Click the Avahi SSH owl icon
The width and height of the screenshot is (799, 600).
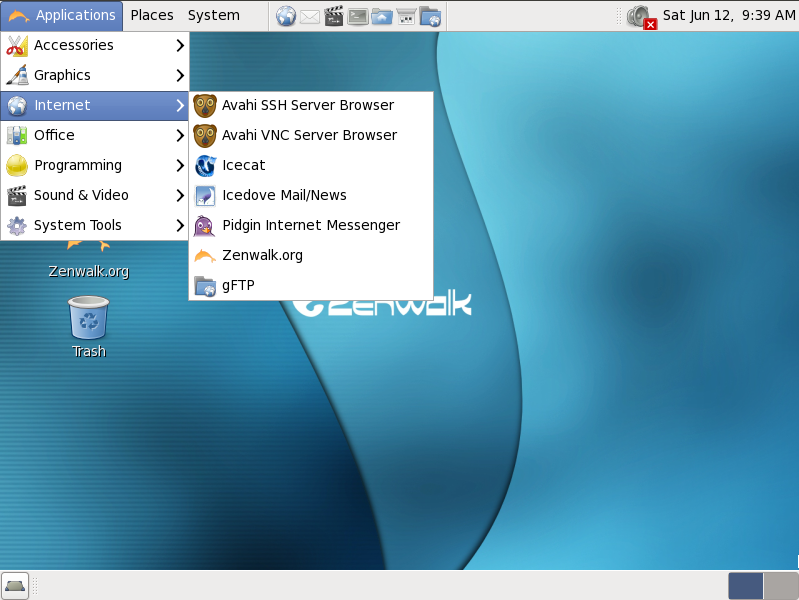point(205,106)
